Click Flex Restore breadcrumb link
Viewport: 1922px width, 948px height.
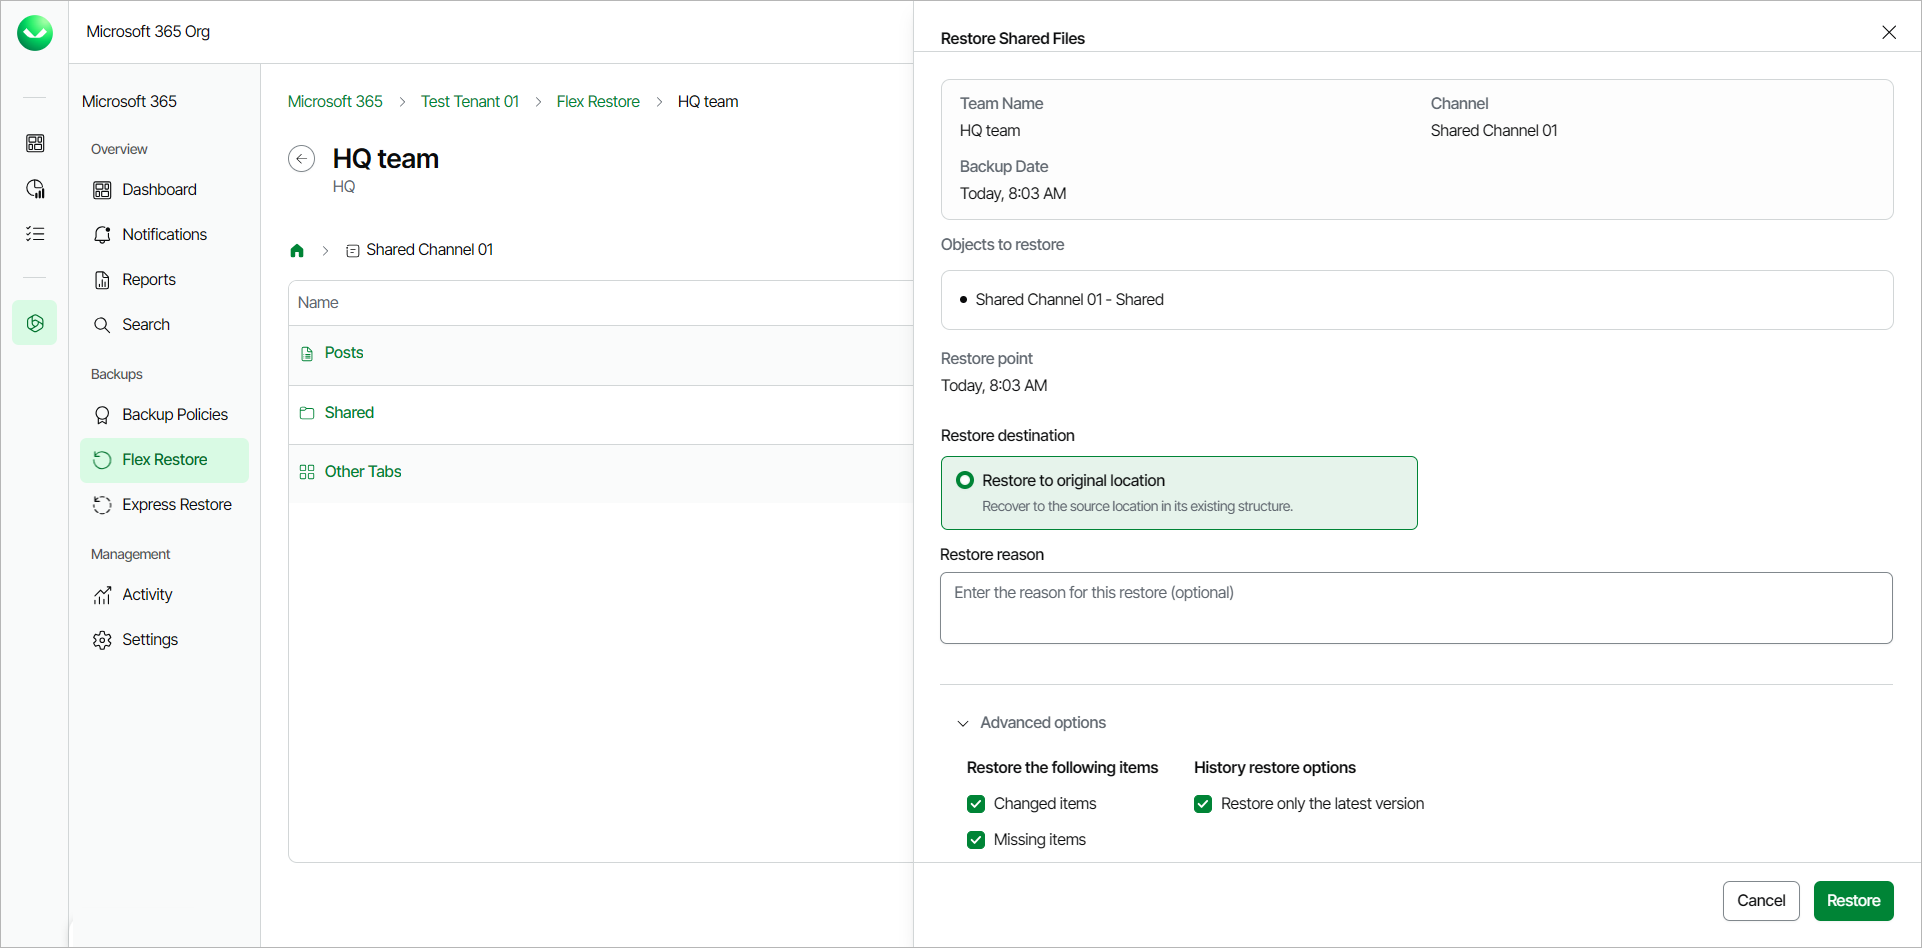[x=598, y=102]
